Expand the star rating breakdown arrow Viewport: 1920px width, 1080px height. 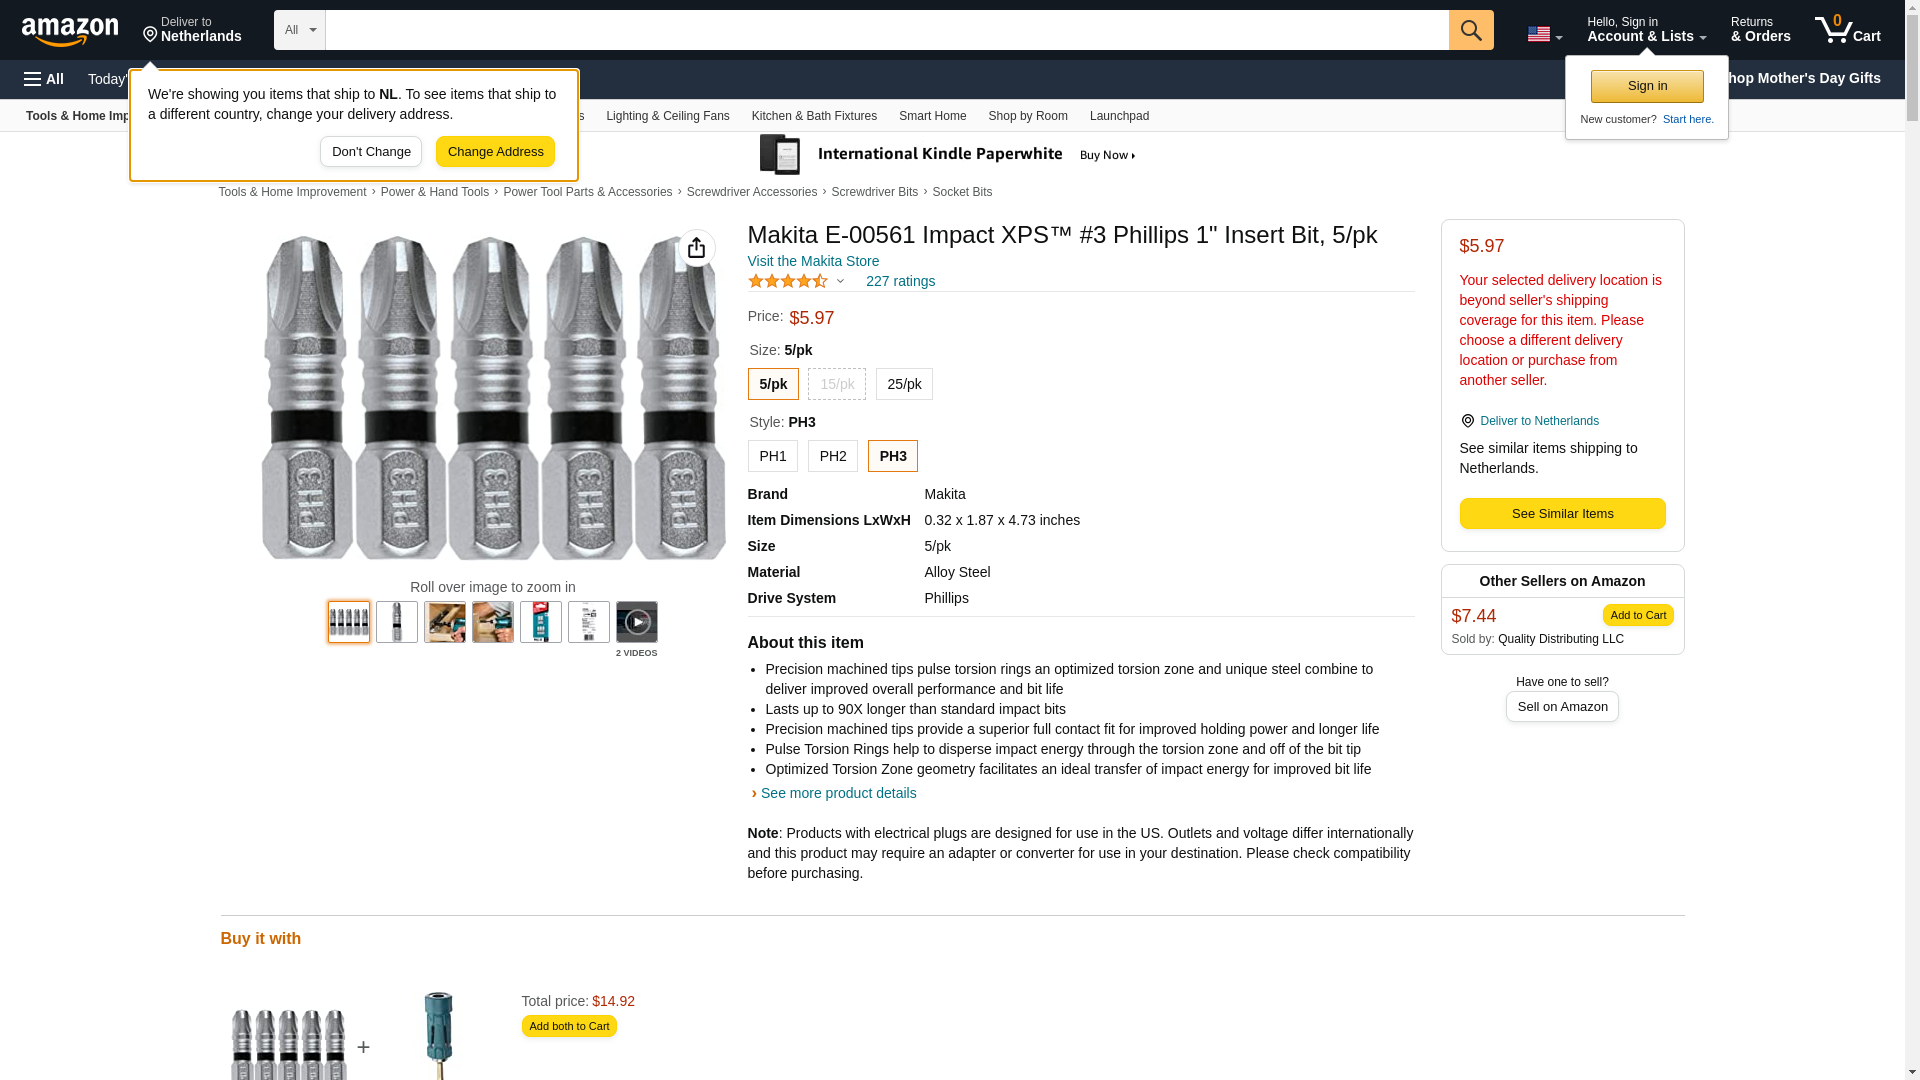840,282
